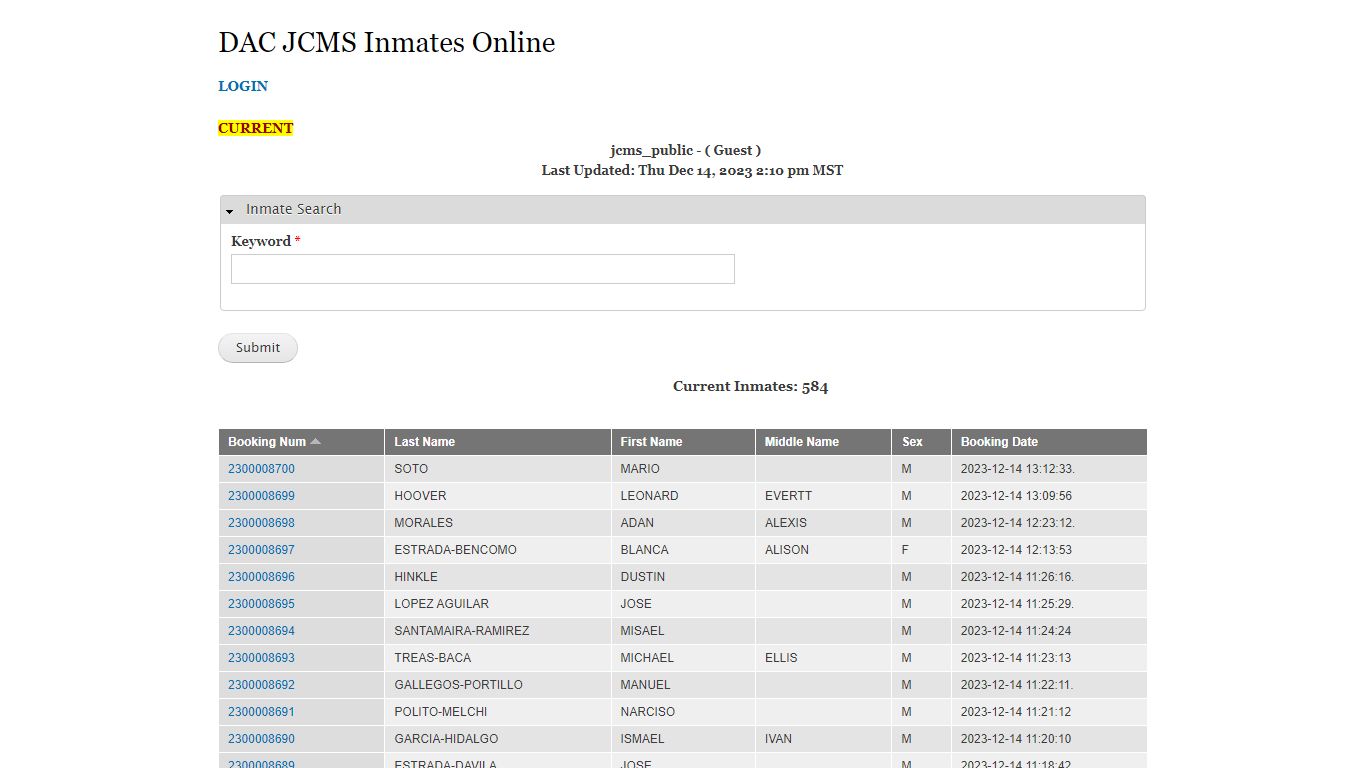Select last name MORALES cell
Image resolution: width=1366 pixels, height=768 pixels.
point(498,523)
